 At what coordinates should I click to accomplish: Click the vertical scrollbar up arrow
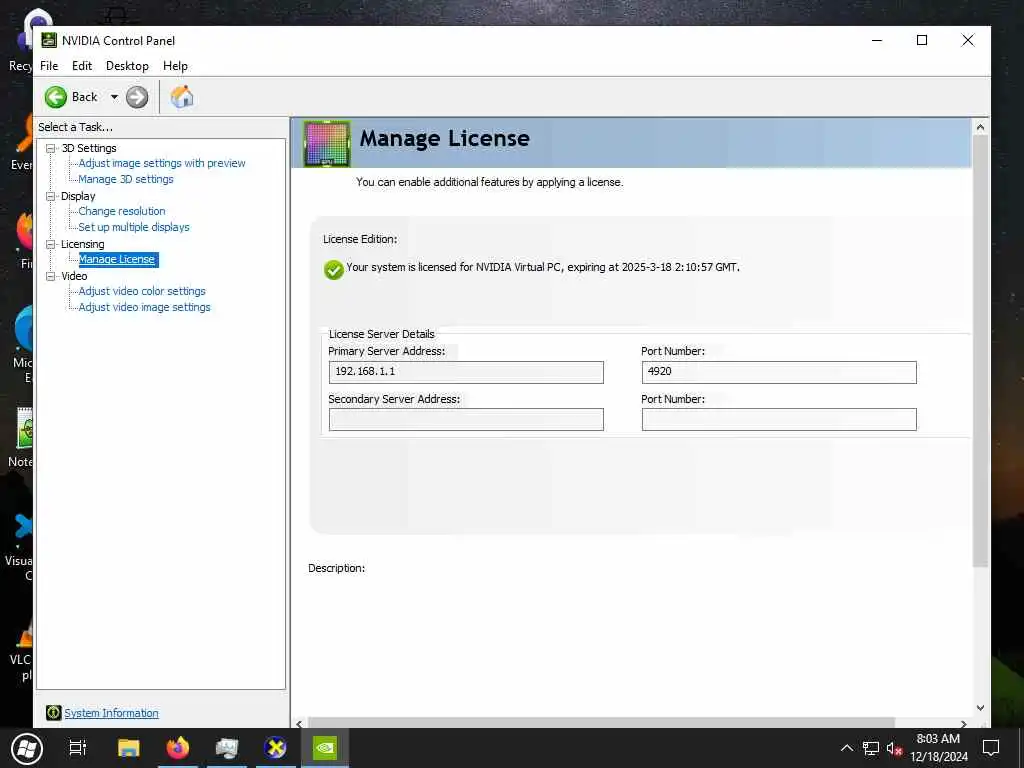point(980,127)
